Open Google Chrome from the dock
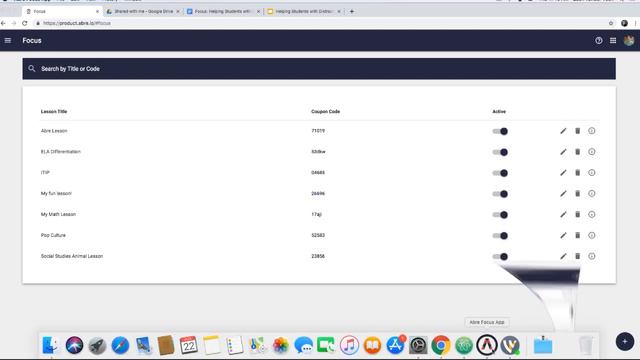The height and width of the screenshot is (360, 640). (x=441, y=345)
